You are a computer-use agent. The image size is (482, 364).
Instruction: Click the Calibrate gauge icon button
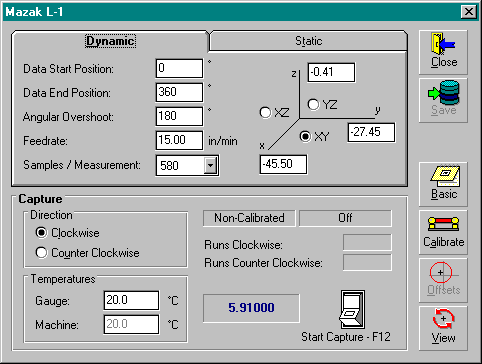443,232
